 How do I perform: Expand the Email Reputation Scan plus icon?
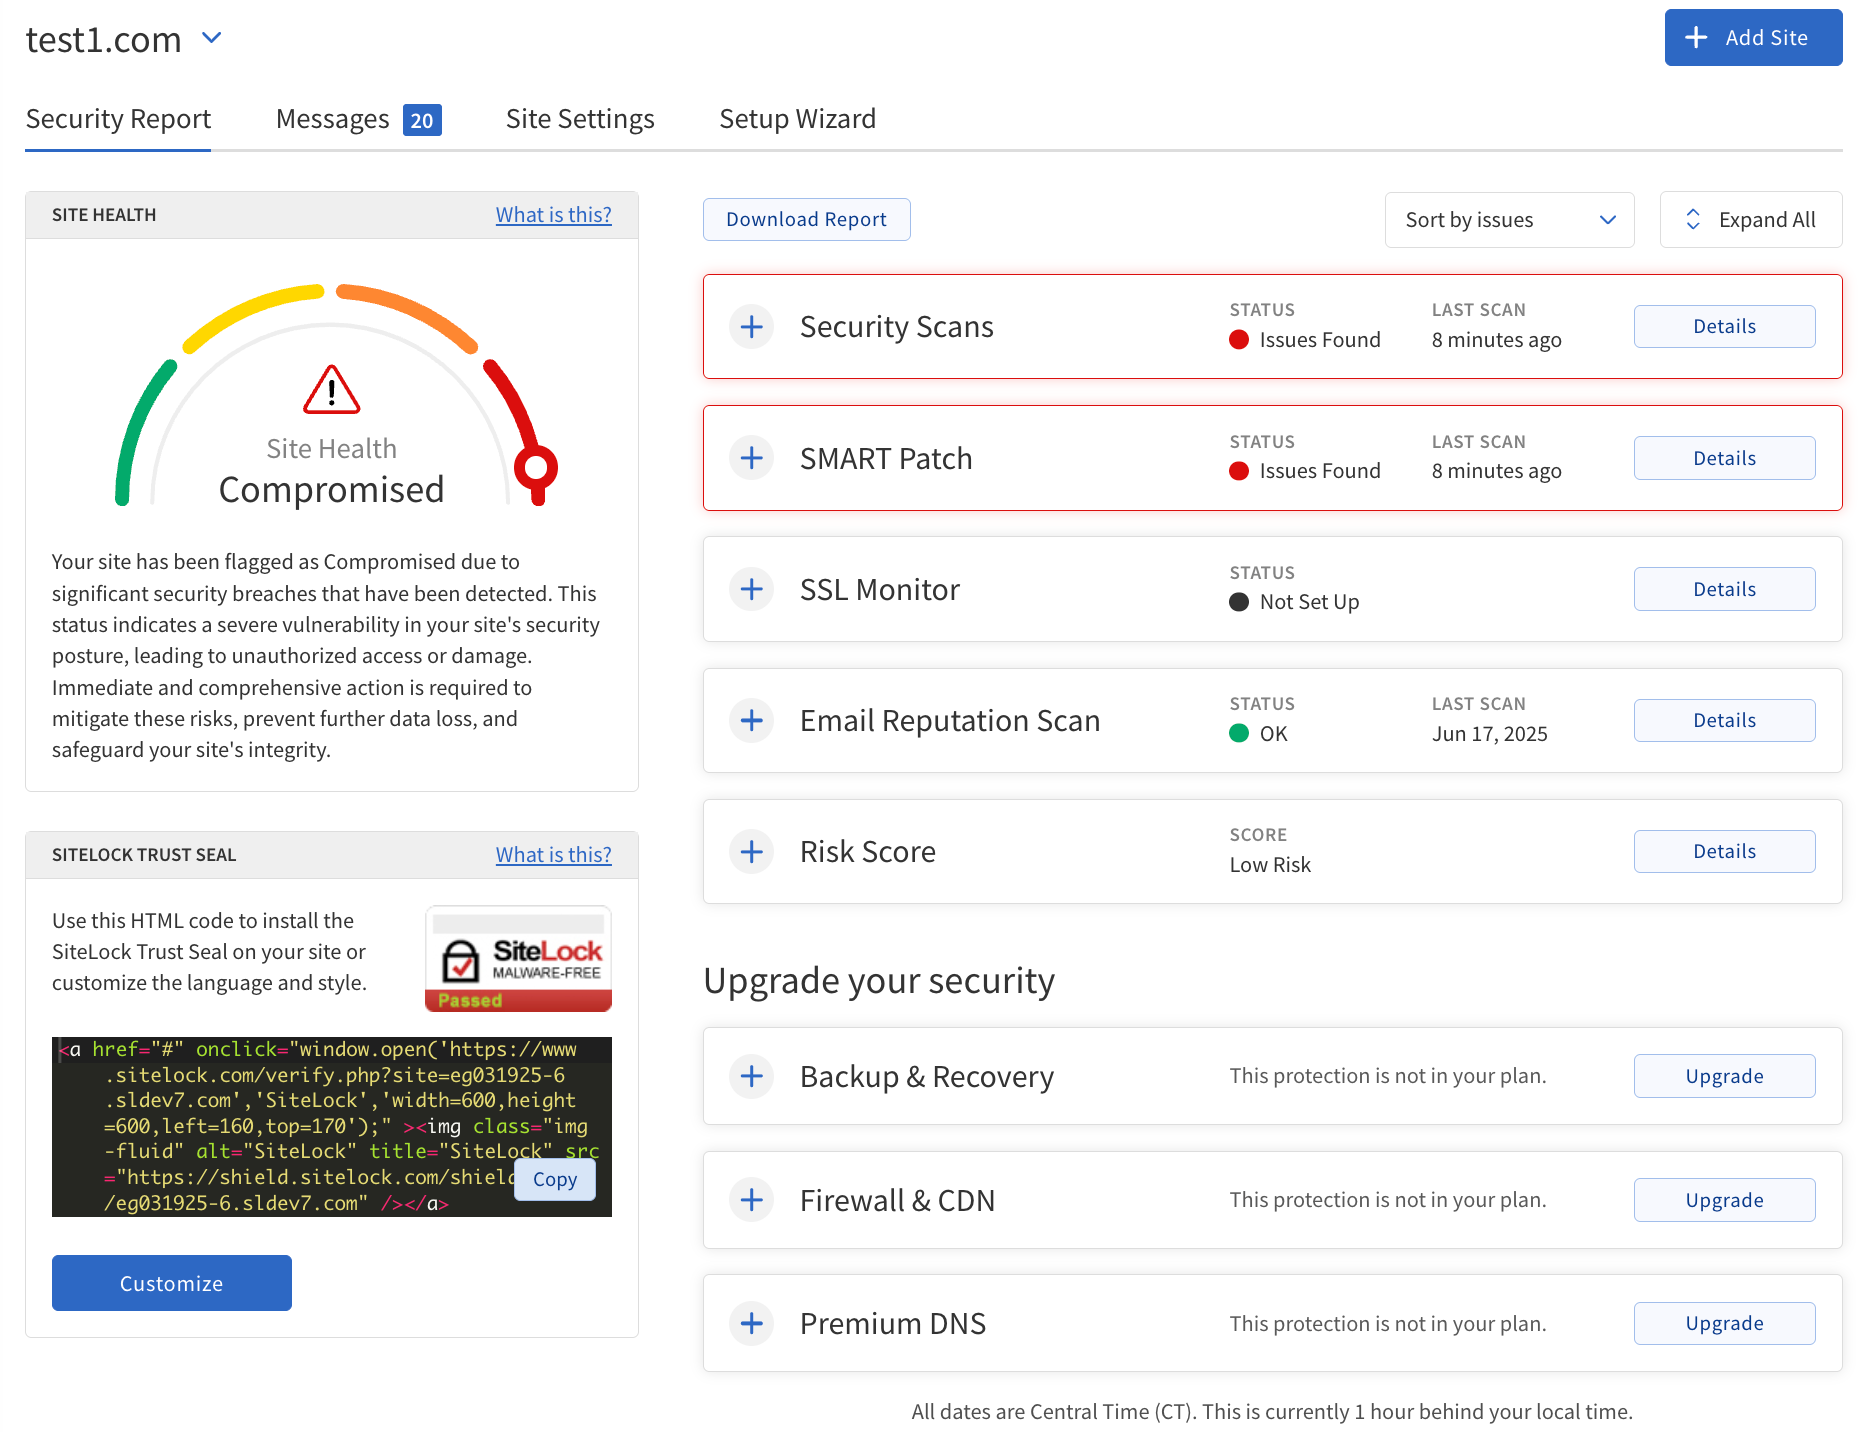pos(752,720)
